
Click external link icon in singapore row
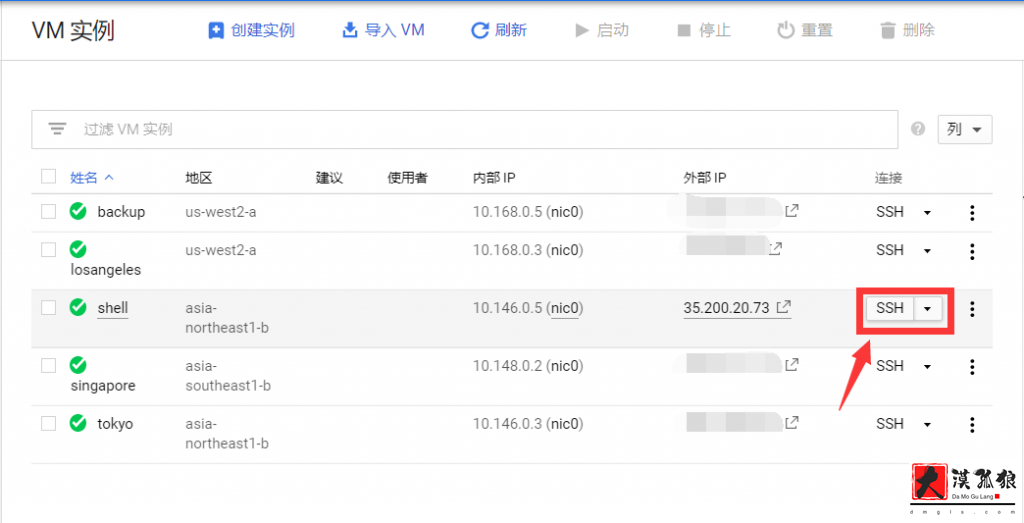tap(792, 364)
